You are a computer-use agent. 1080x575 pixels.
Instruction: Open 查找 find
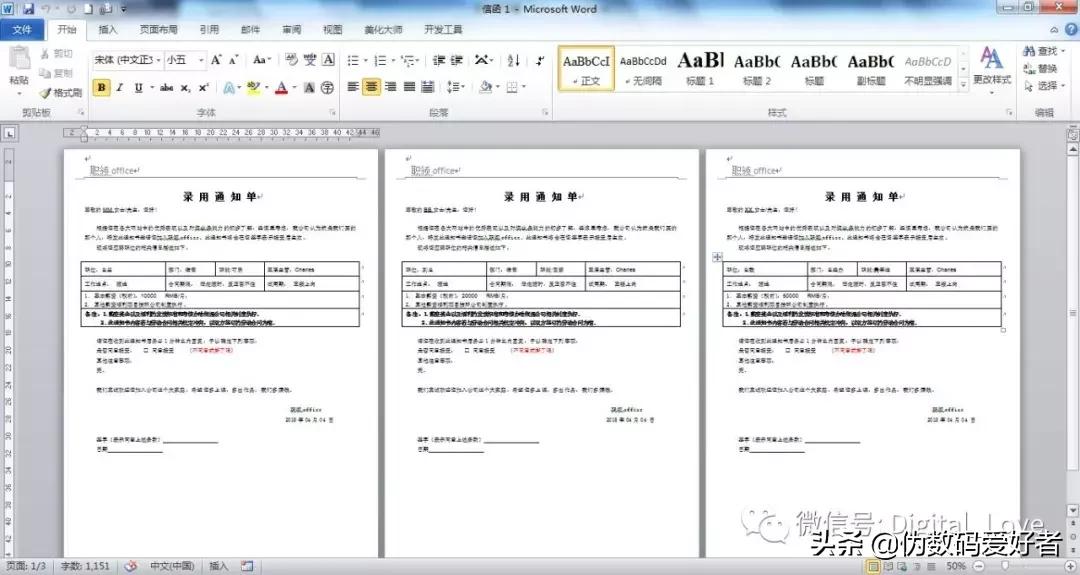[x=1044, y=52]
